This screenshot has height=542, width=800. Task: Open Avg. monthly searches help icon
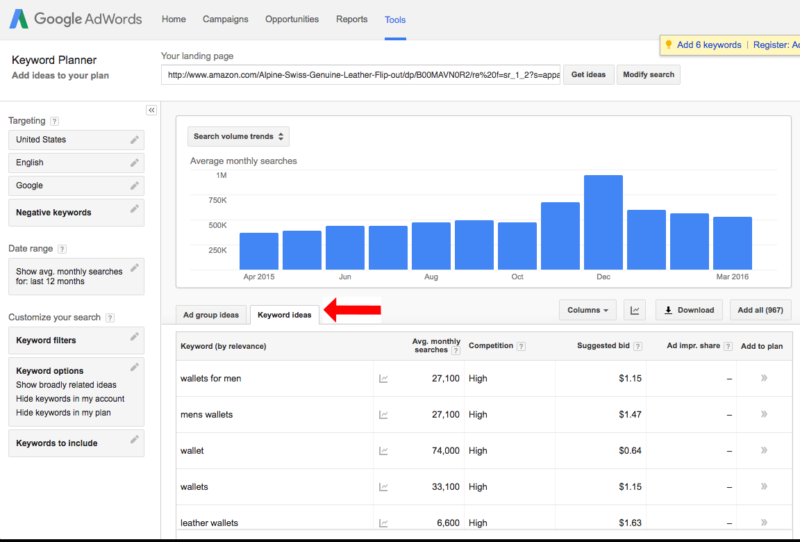pyautogui.click(x=456, y=351)
